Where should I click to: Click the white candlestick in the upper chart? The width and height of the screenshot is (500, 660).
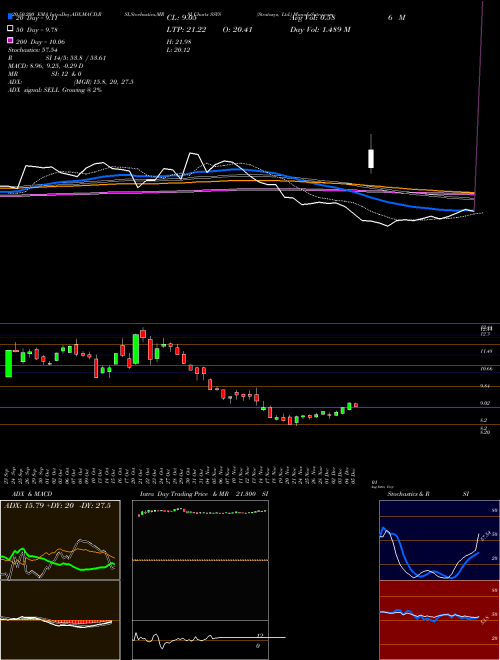[x=371, y=158]
